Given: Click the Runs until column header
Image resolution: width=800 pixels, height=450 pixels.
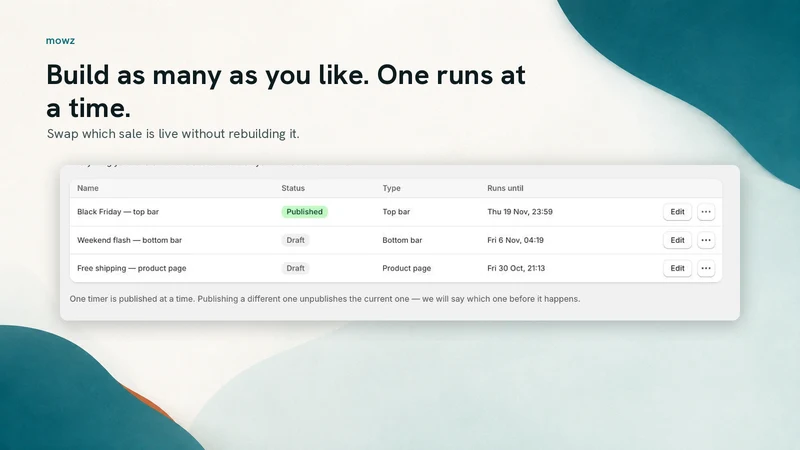Looking at the screenshot, I should tap(505, 188).
